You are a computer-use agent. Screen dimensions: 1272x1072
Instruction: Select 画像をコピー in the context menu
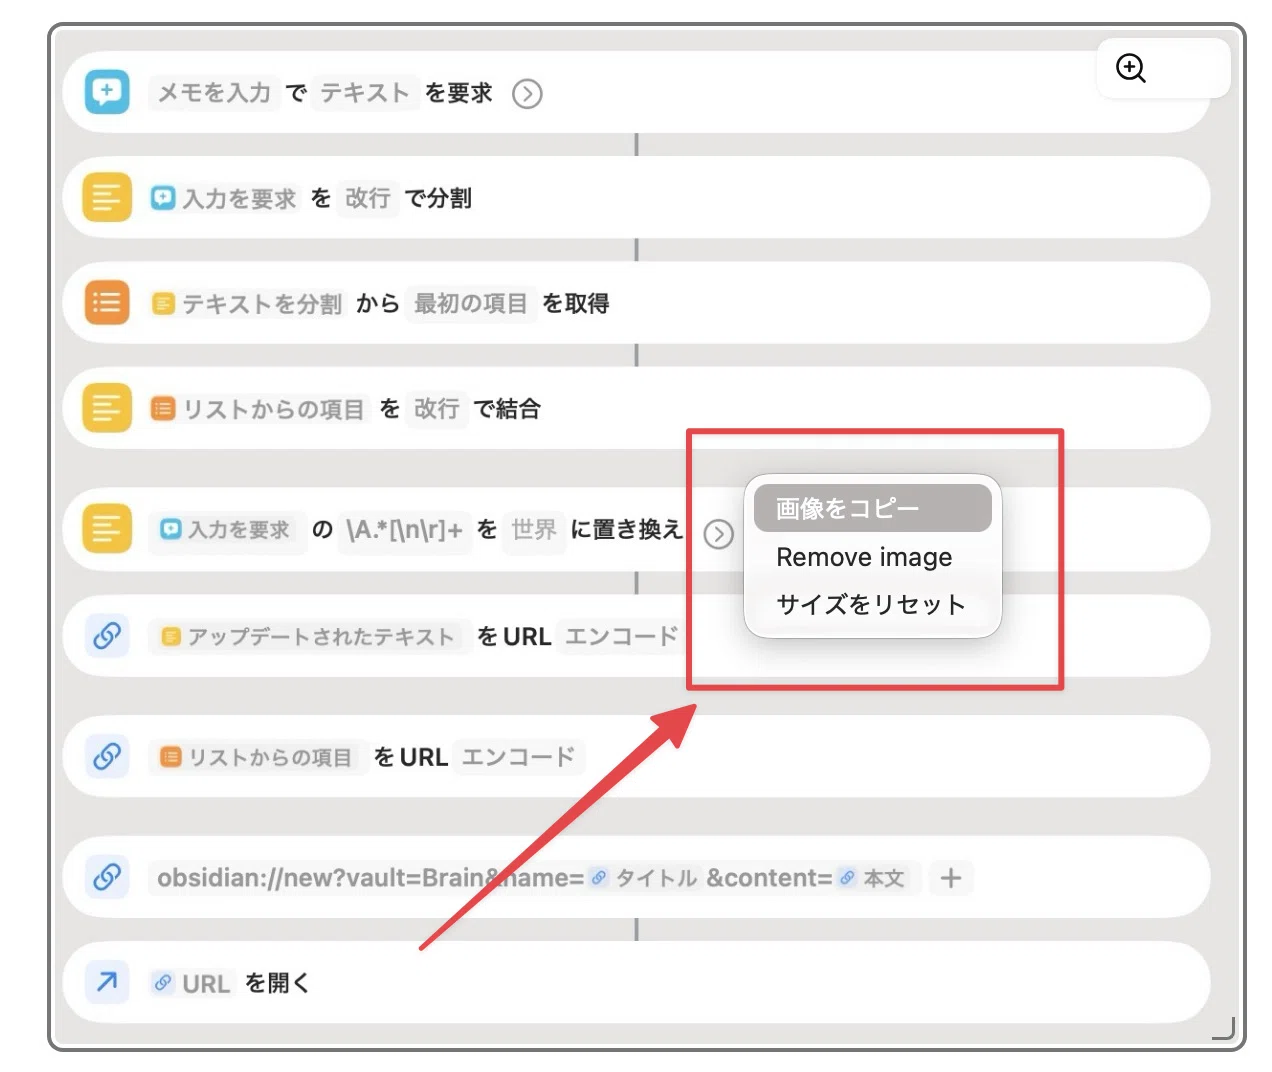pyautogui.click(x=872, y=508)
